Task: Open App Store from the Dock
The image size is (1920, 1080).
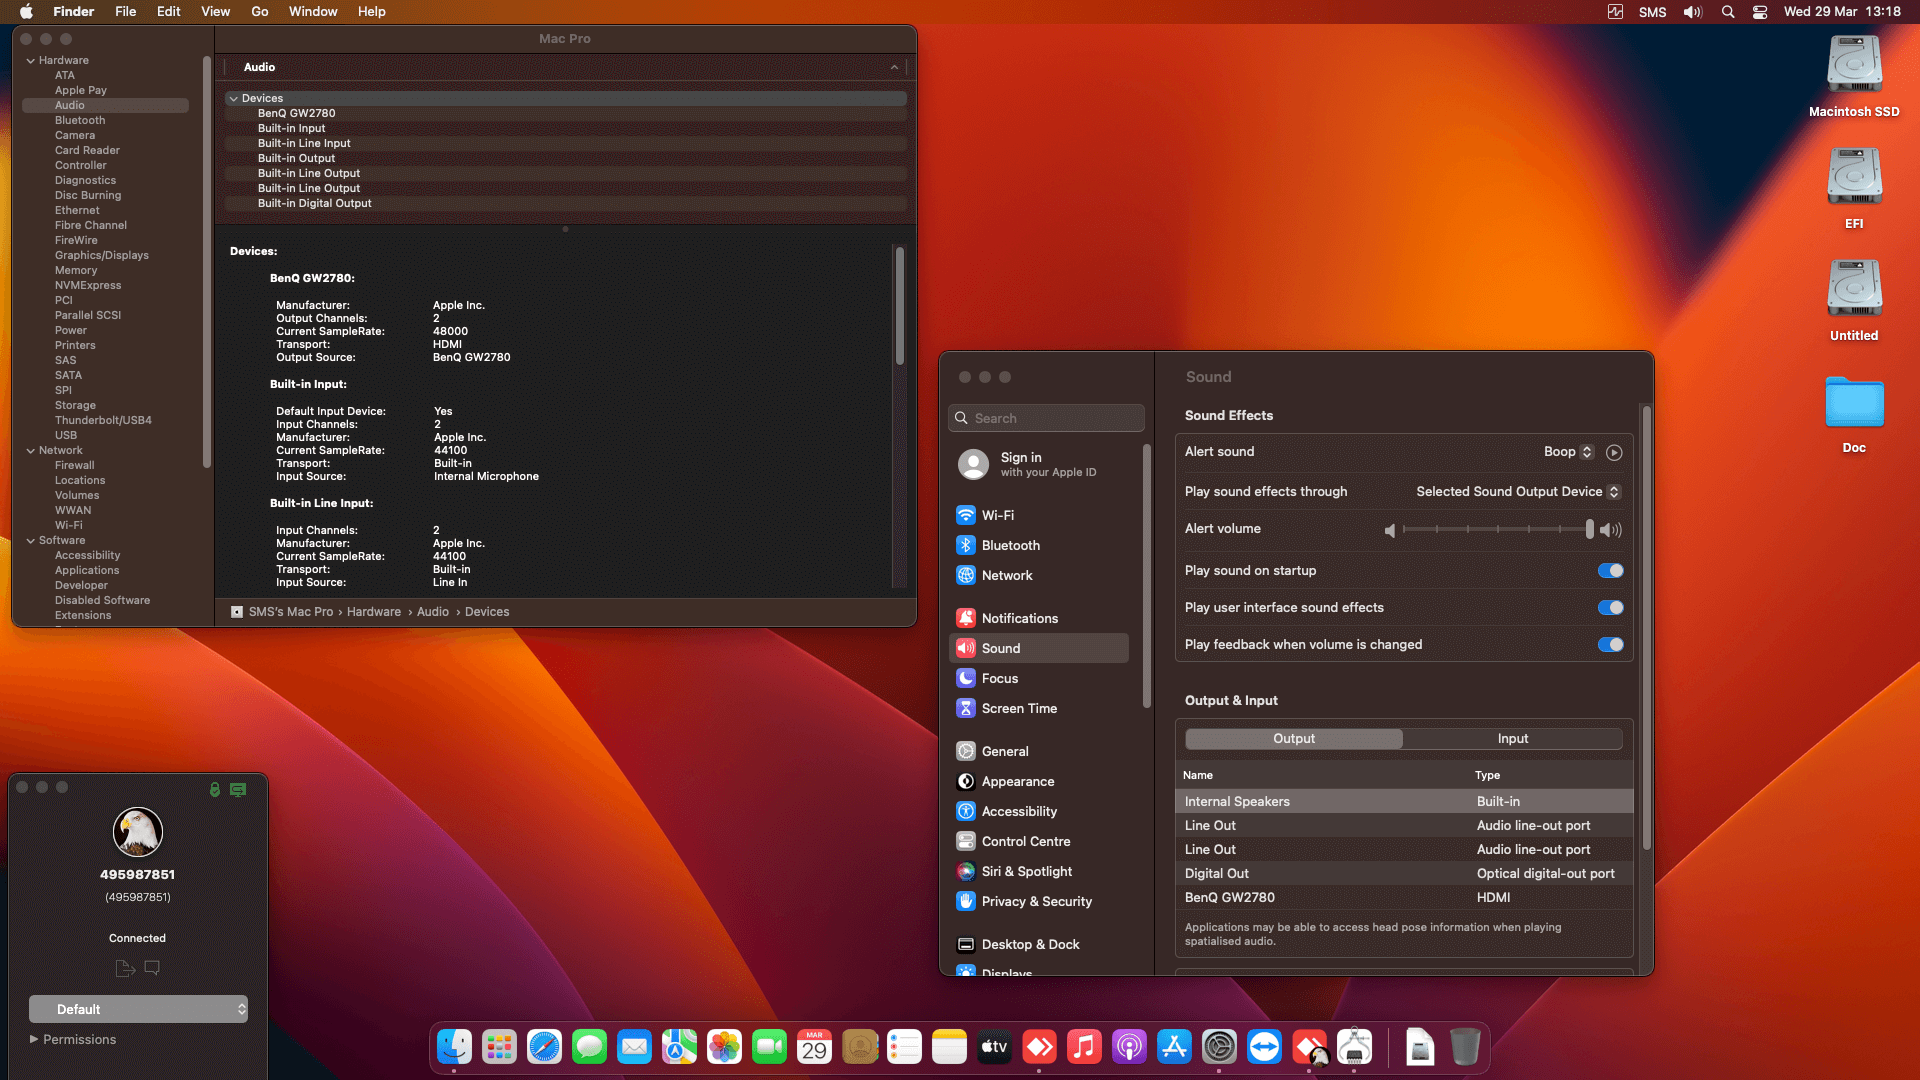Action: click(1174, 1047)
